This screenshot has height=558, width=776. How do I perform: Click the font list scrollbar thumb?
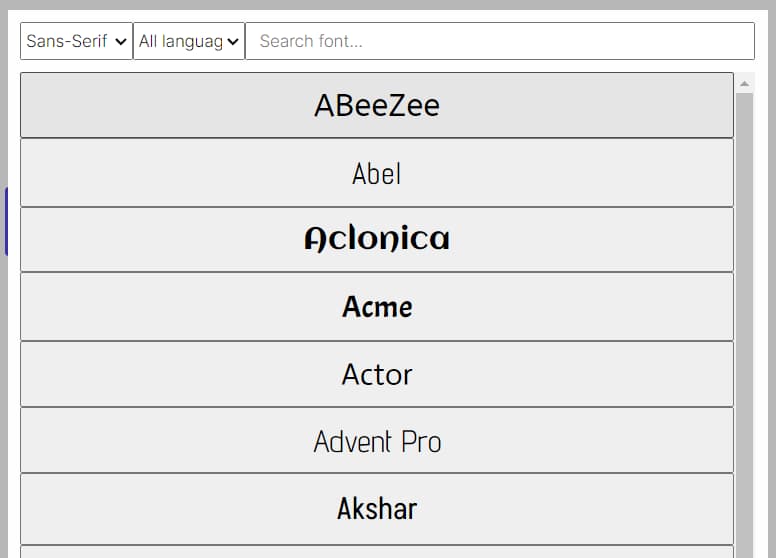[744, 326]
